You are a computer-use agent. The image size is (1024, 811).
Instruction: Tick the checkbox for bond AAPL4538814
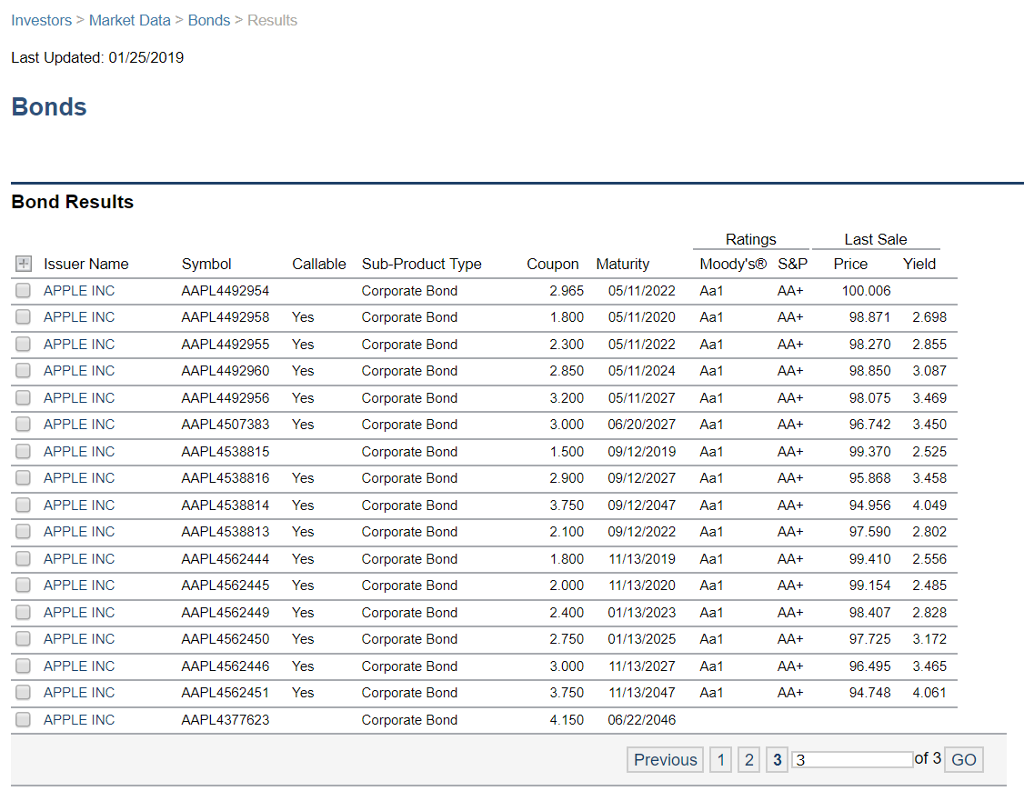tap(23, 505)
